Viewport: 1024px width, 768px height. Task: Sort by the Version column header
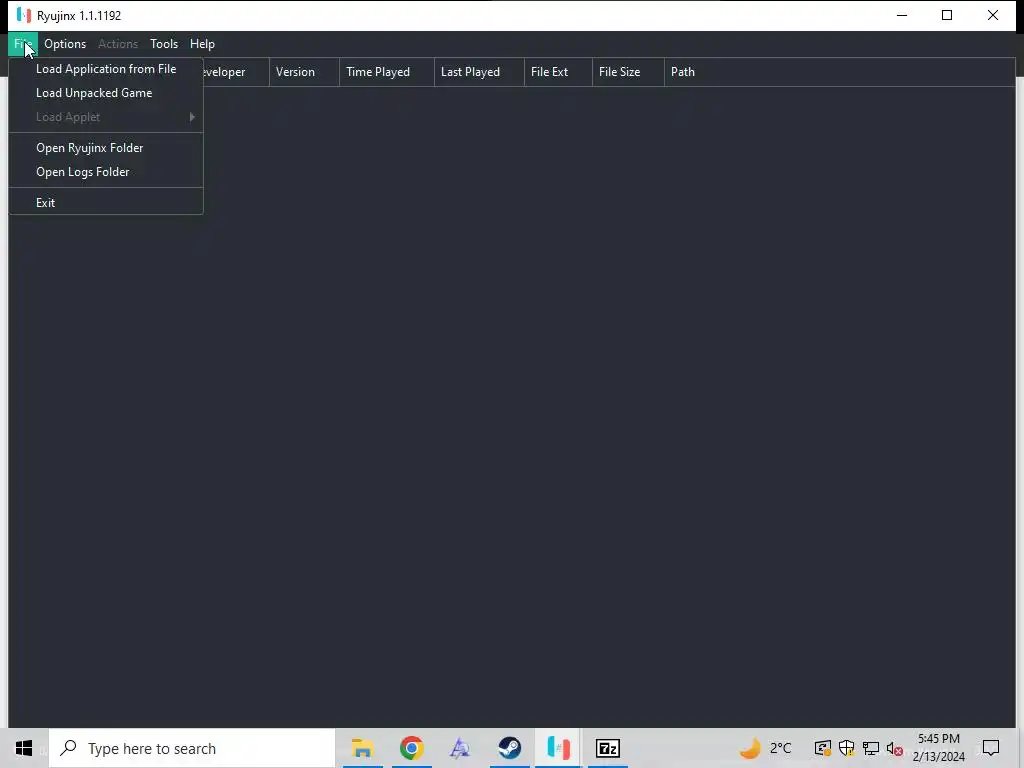click(x=304, y=72)
